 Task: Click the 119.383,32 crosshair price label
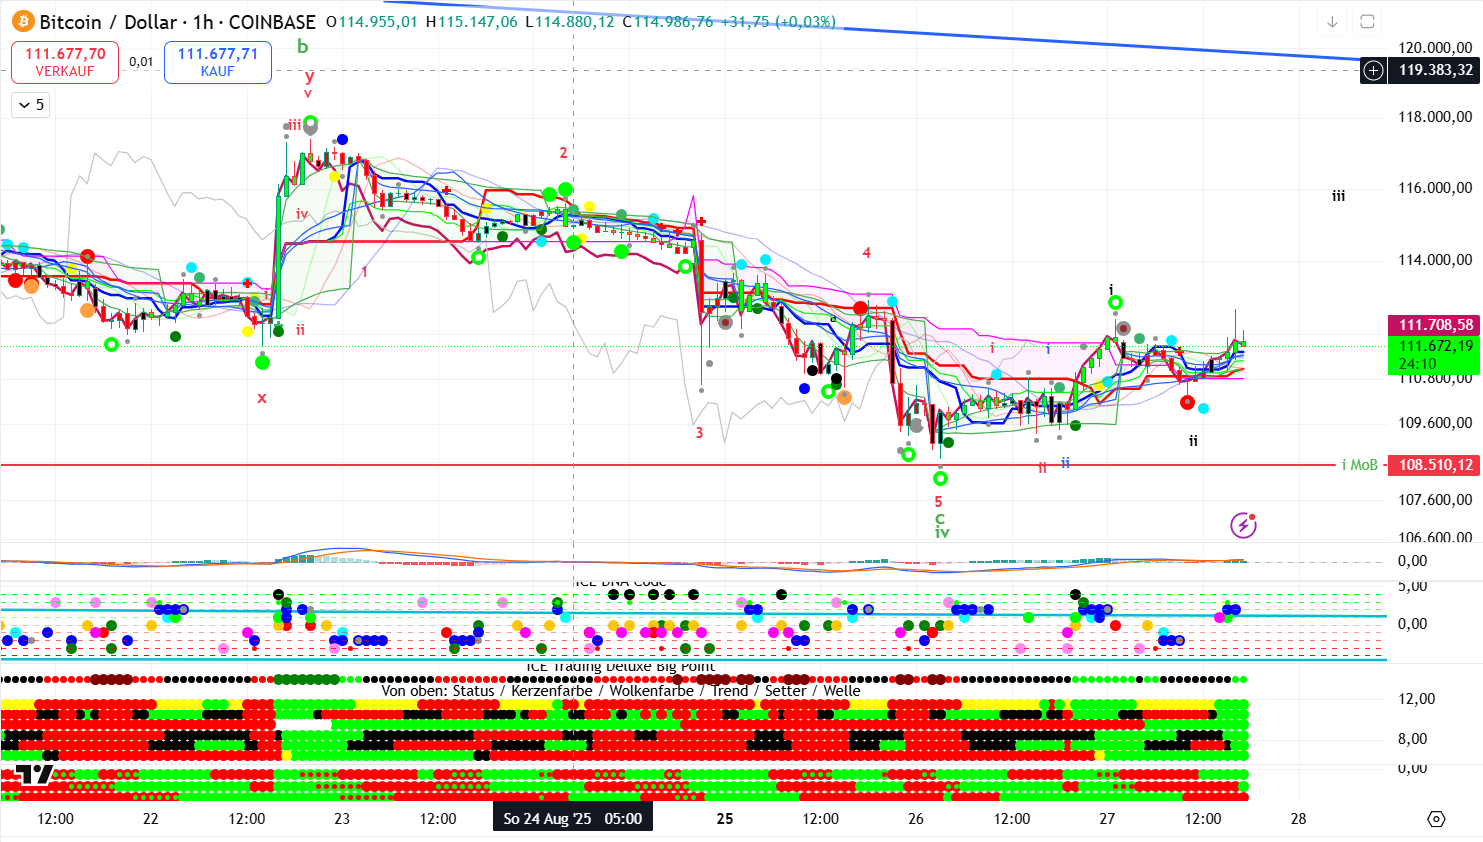click(x=1435, y=70)
